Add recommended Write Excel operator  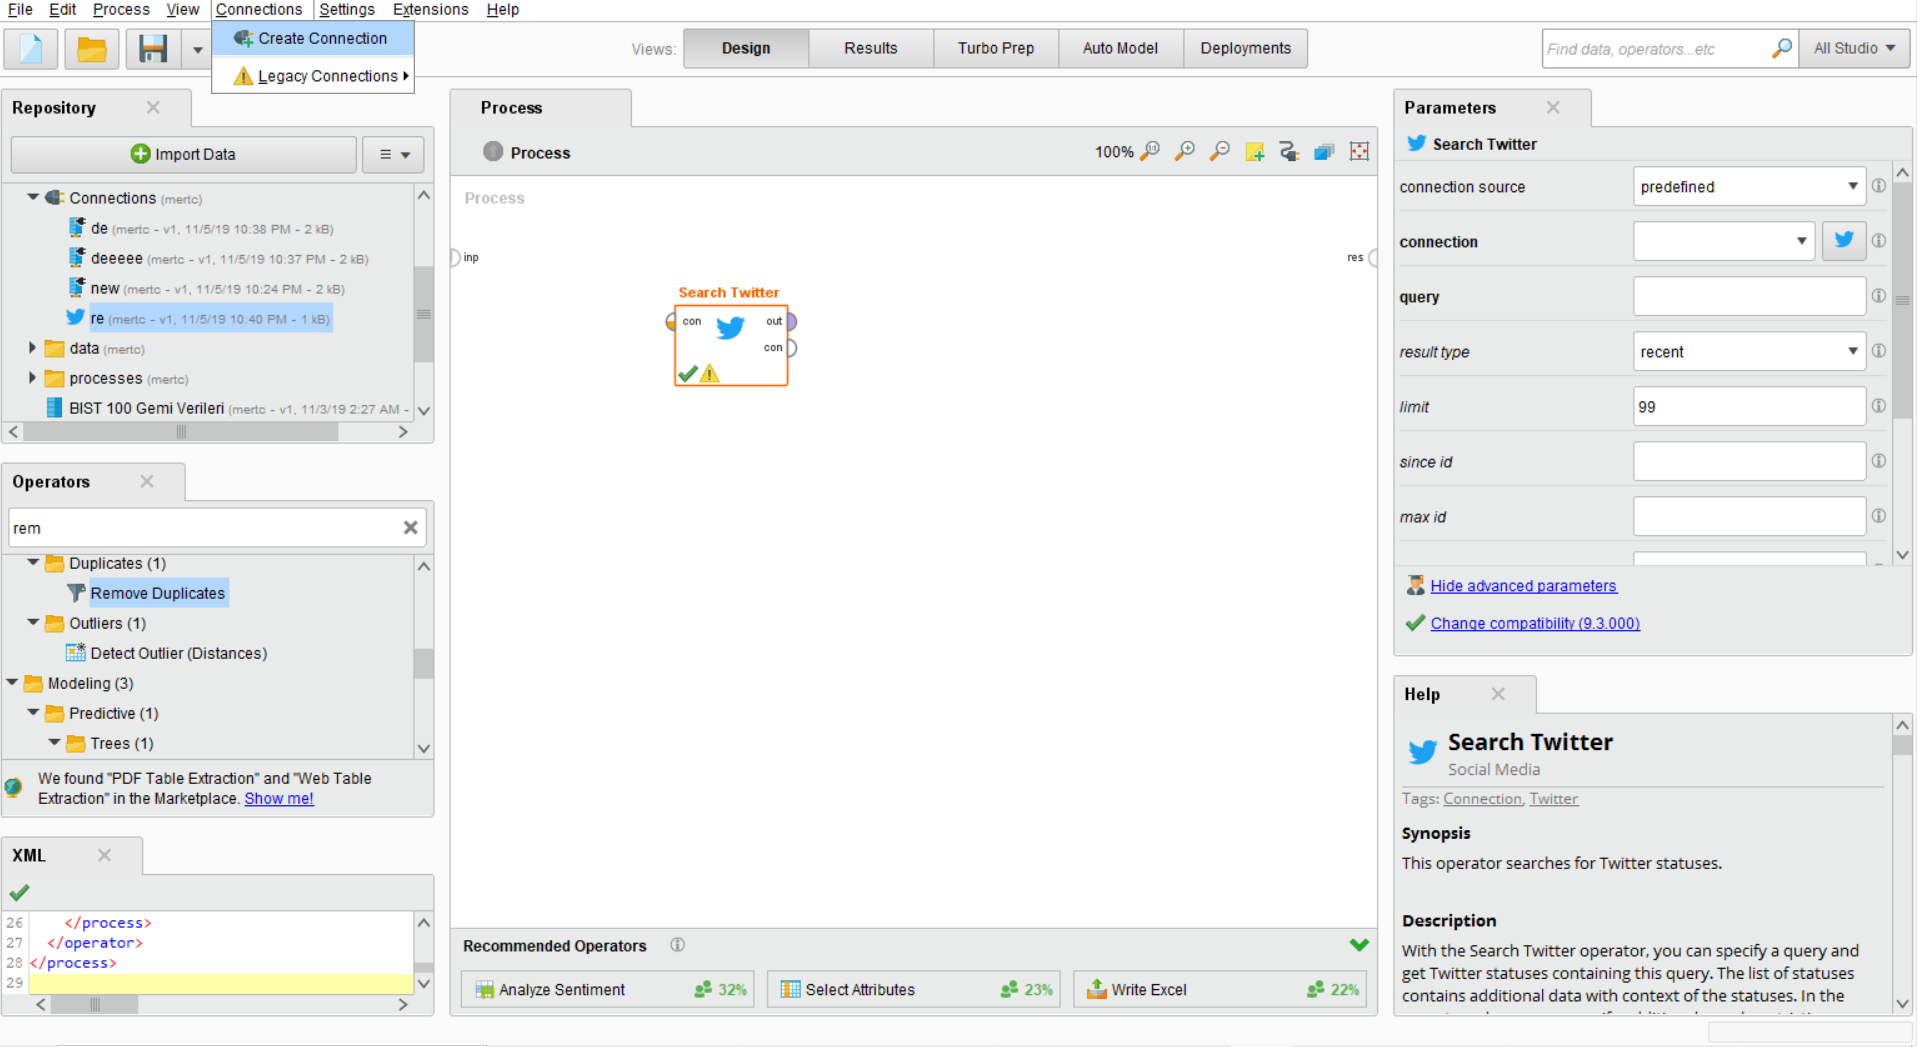[1219, 989]
